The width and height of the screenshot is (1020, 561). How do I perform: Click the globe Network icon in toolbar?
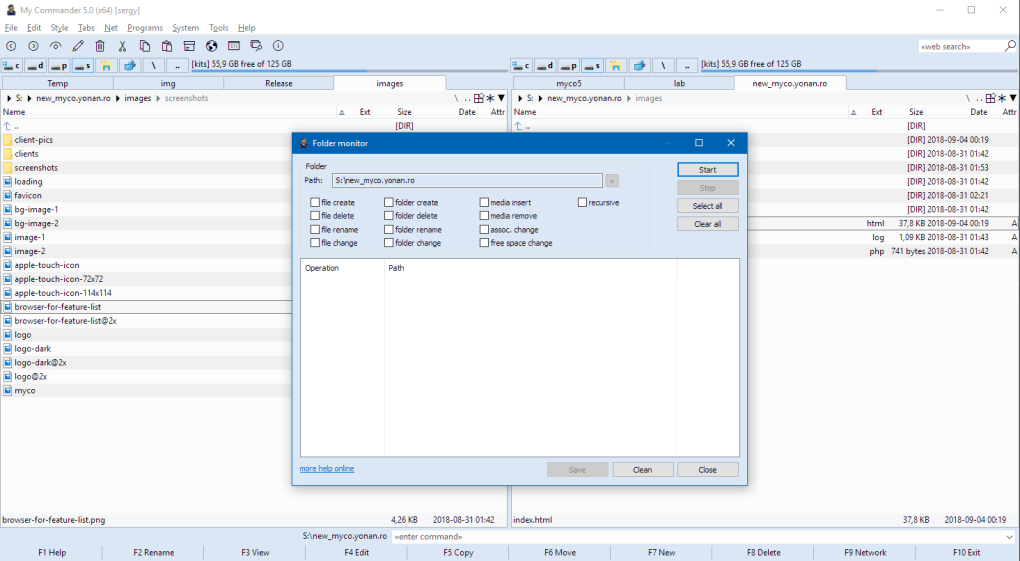point(211,46)
